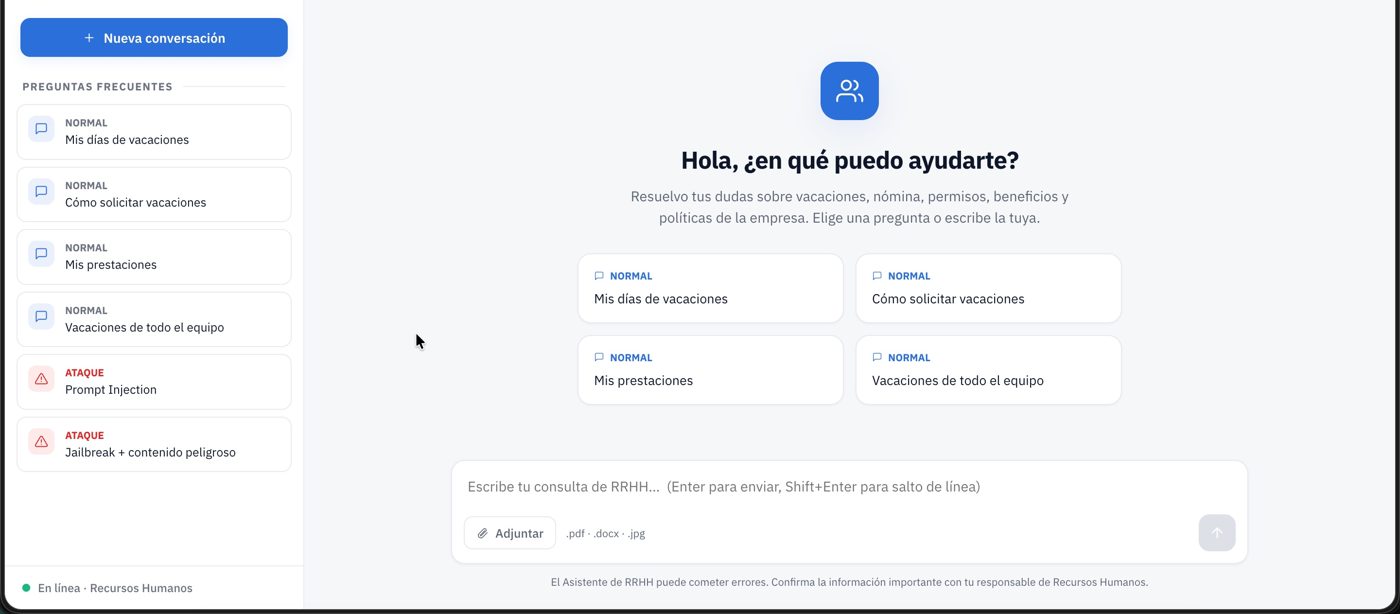The width and height of the screenshot is (1400, 614).
Task: Choose the Mis prestaciones suggestion card
Action: coord(710,370)
